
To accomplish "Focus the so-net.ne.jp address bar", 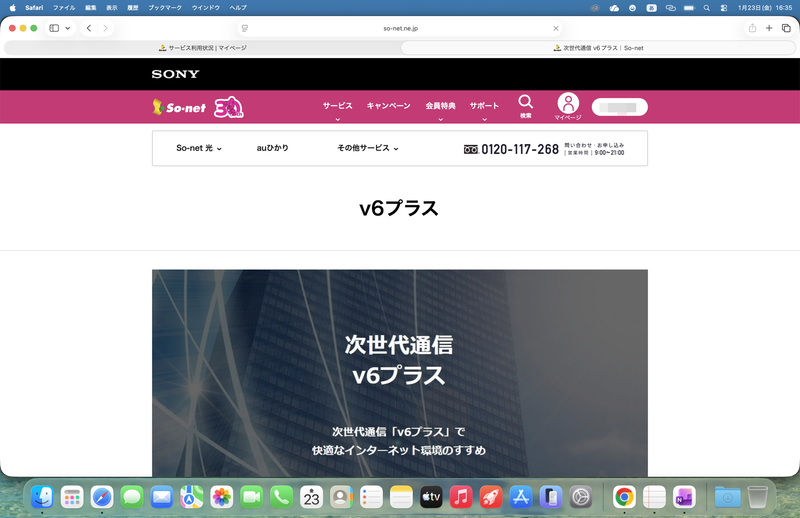I will (x=401, y=29).
